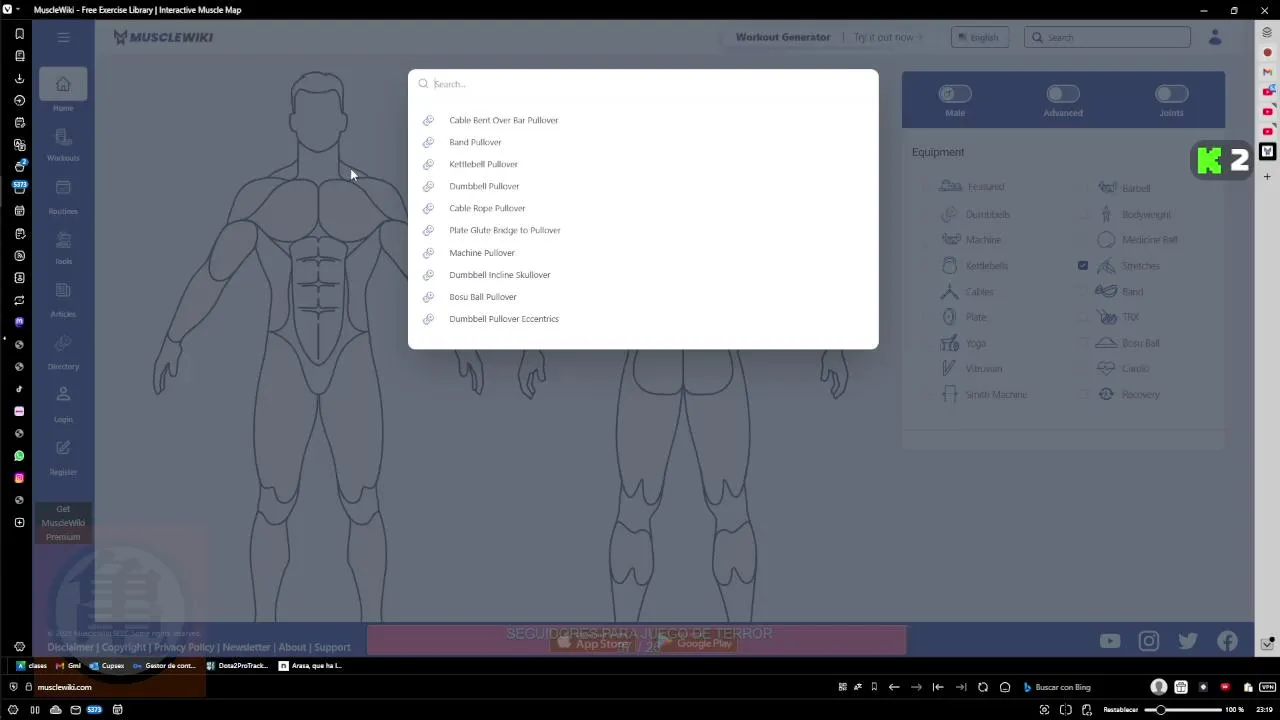This screenshot has height=720, width=1280.
Task: Click the Kettlebells equipment icon
Action: [949, 265]
